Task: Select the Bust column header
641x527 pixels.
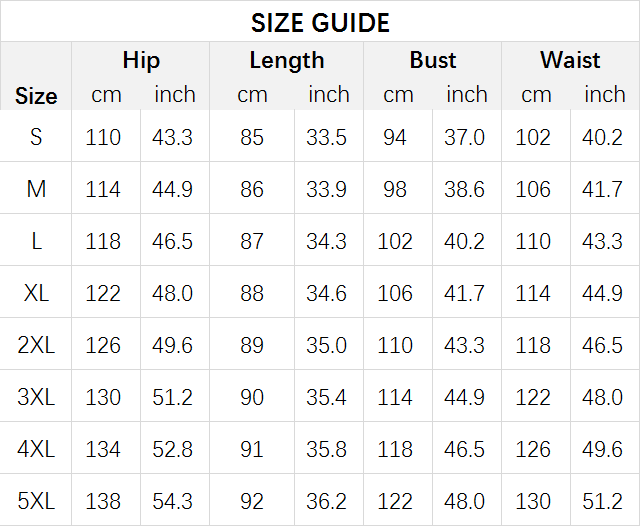Action: coord(433,60)
